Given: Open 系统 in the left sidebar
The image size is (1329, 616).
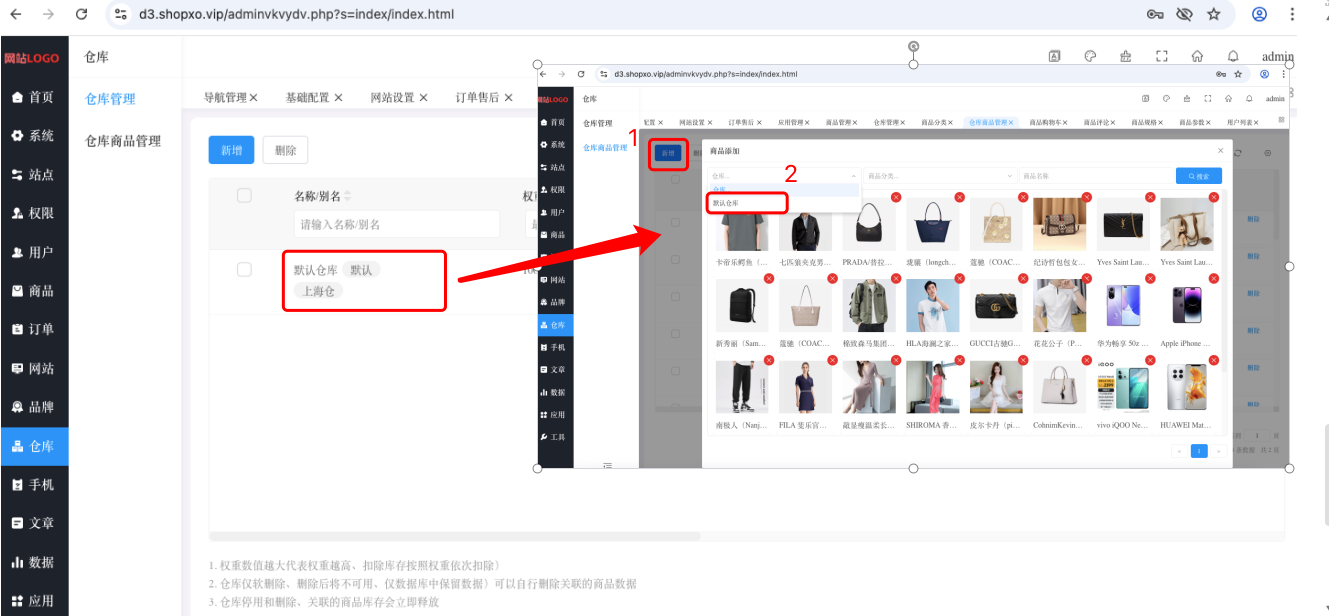Looking at the screenshot, I should [x=34, y=136].
